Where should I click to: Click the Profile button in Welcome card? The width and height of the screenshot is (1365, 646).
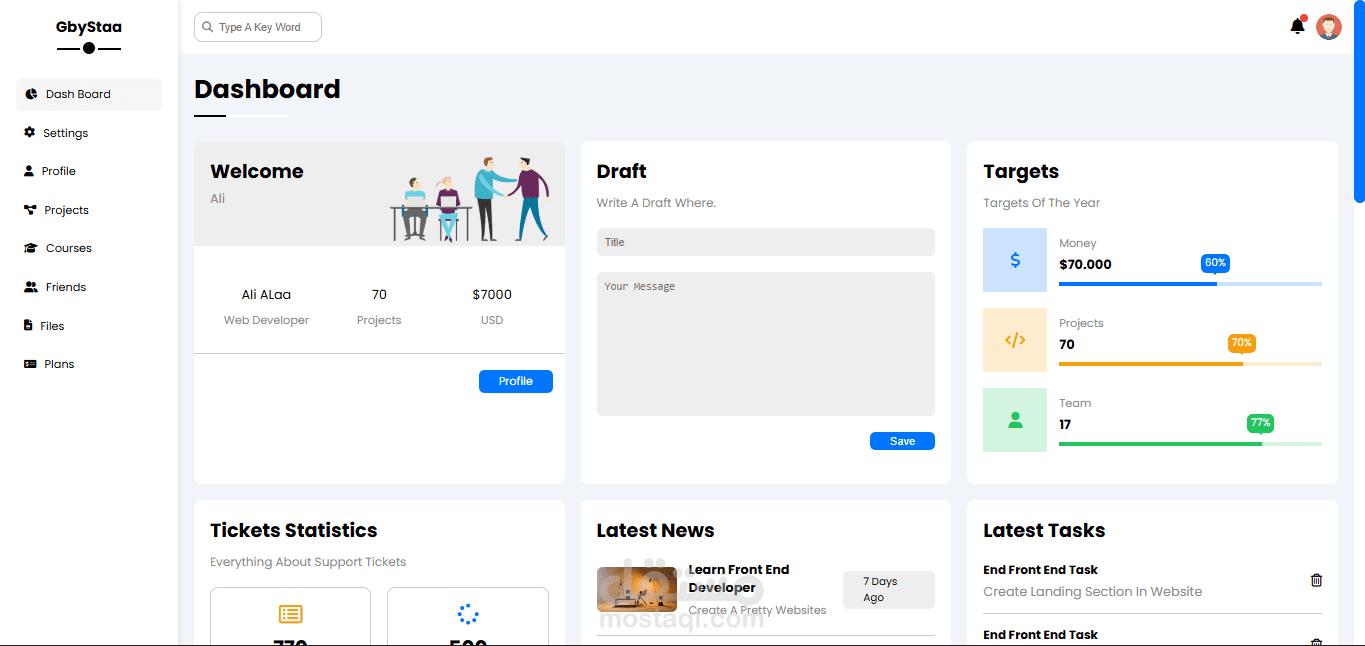coord(515,381)
